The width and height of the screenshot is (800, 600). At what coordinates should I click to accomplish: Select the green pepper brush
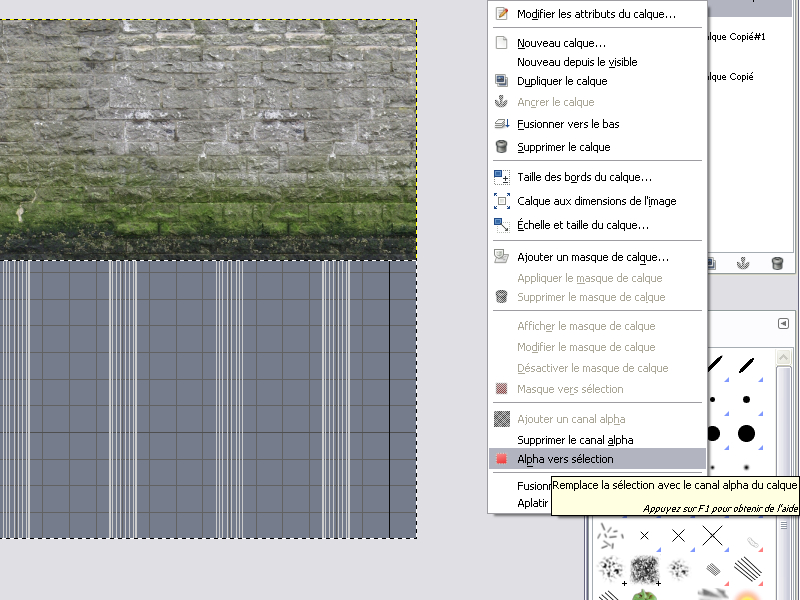tap(644, 594)
